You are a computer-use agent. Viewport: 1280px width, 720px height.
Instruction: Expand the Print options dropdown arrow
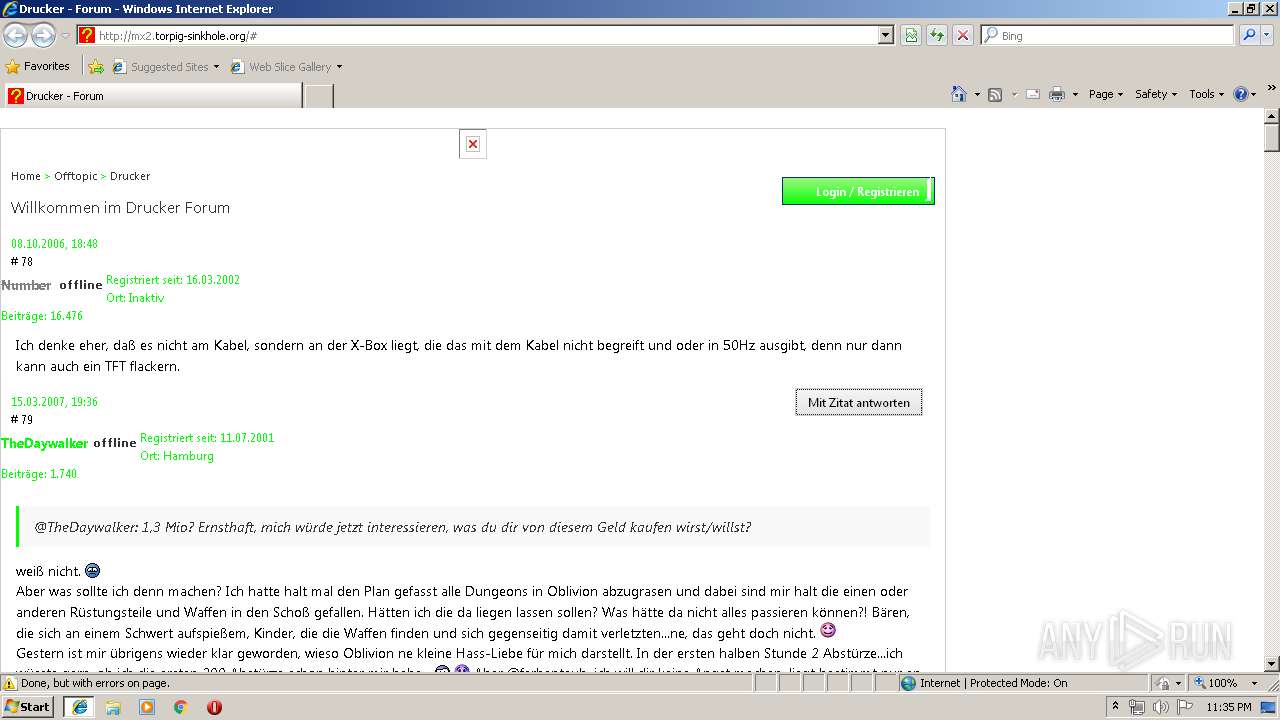click(1075, 95)
